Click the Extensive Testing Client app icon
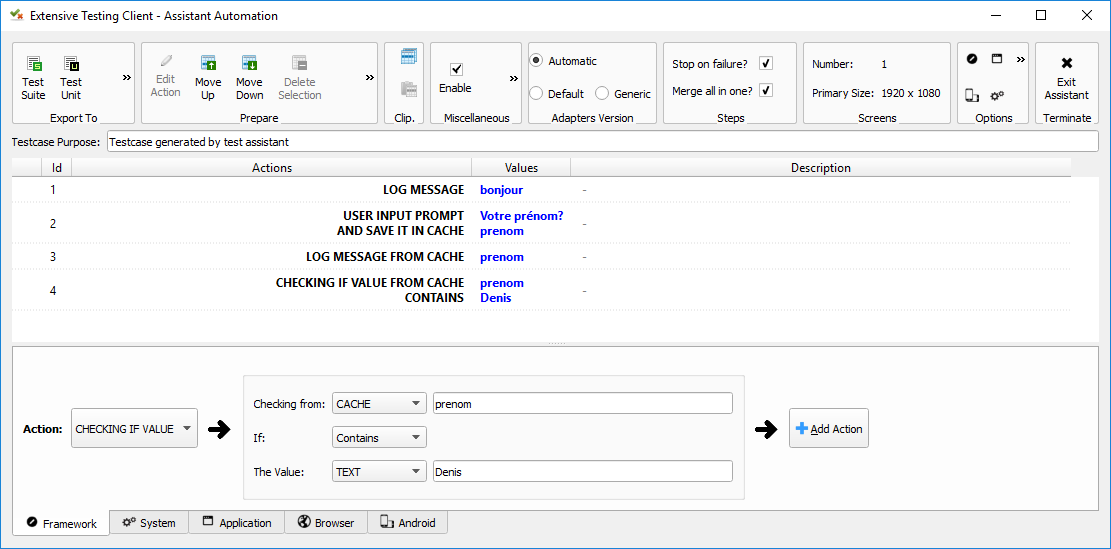The image size is (1111, 549). (16, 15)
